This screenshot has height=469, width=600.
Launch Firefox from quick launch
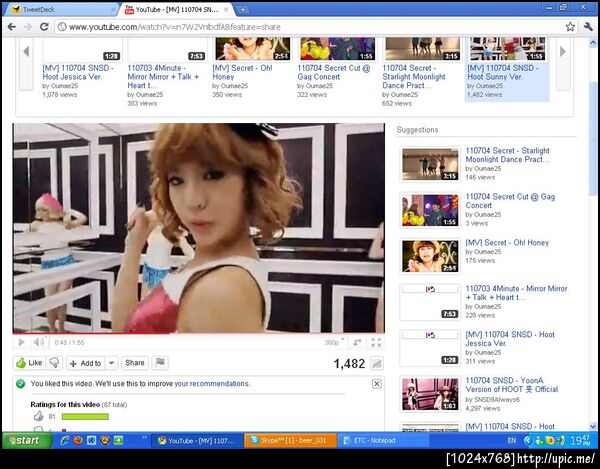coord(78,440)
